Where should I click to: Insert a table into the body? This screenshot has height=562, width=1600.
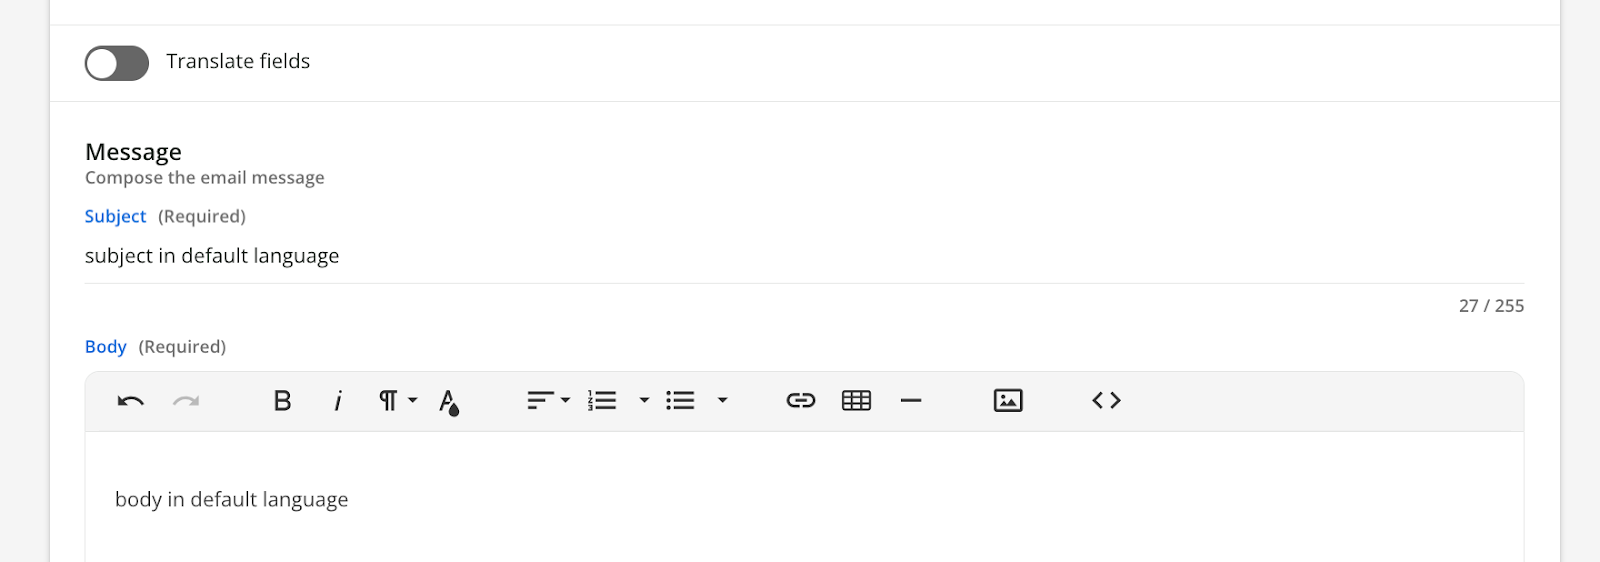[857, 401]
